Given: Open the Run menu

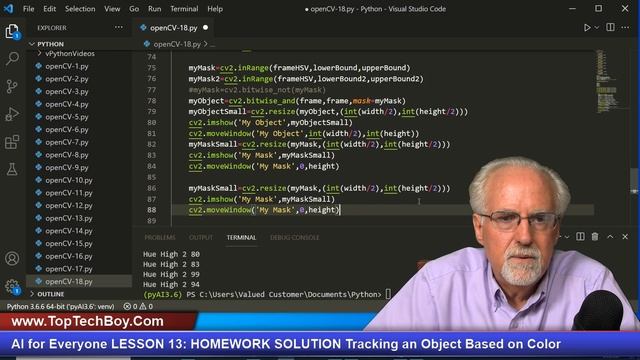Looking at the screenshot, I should 154,9.
